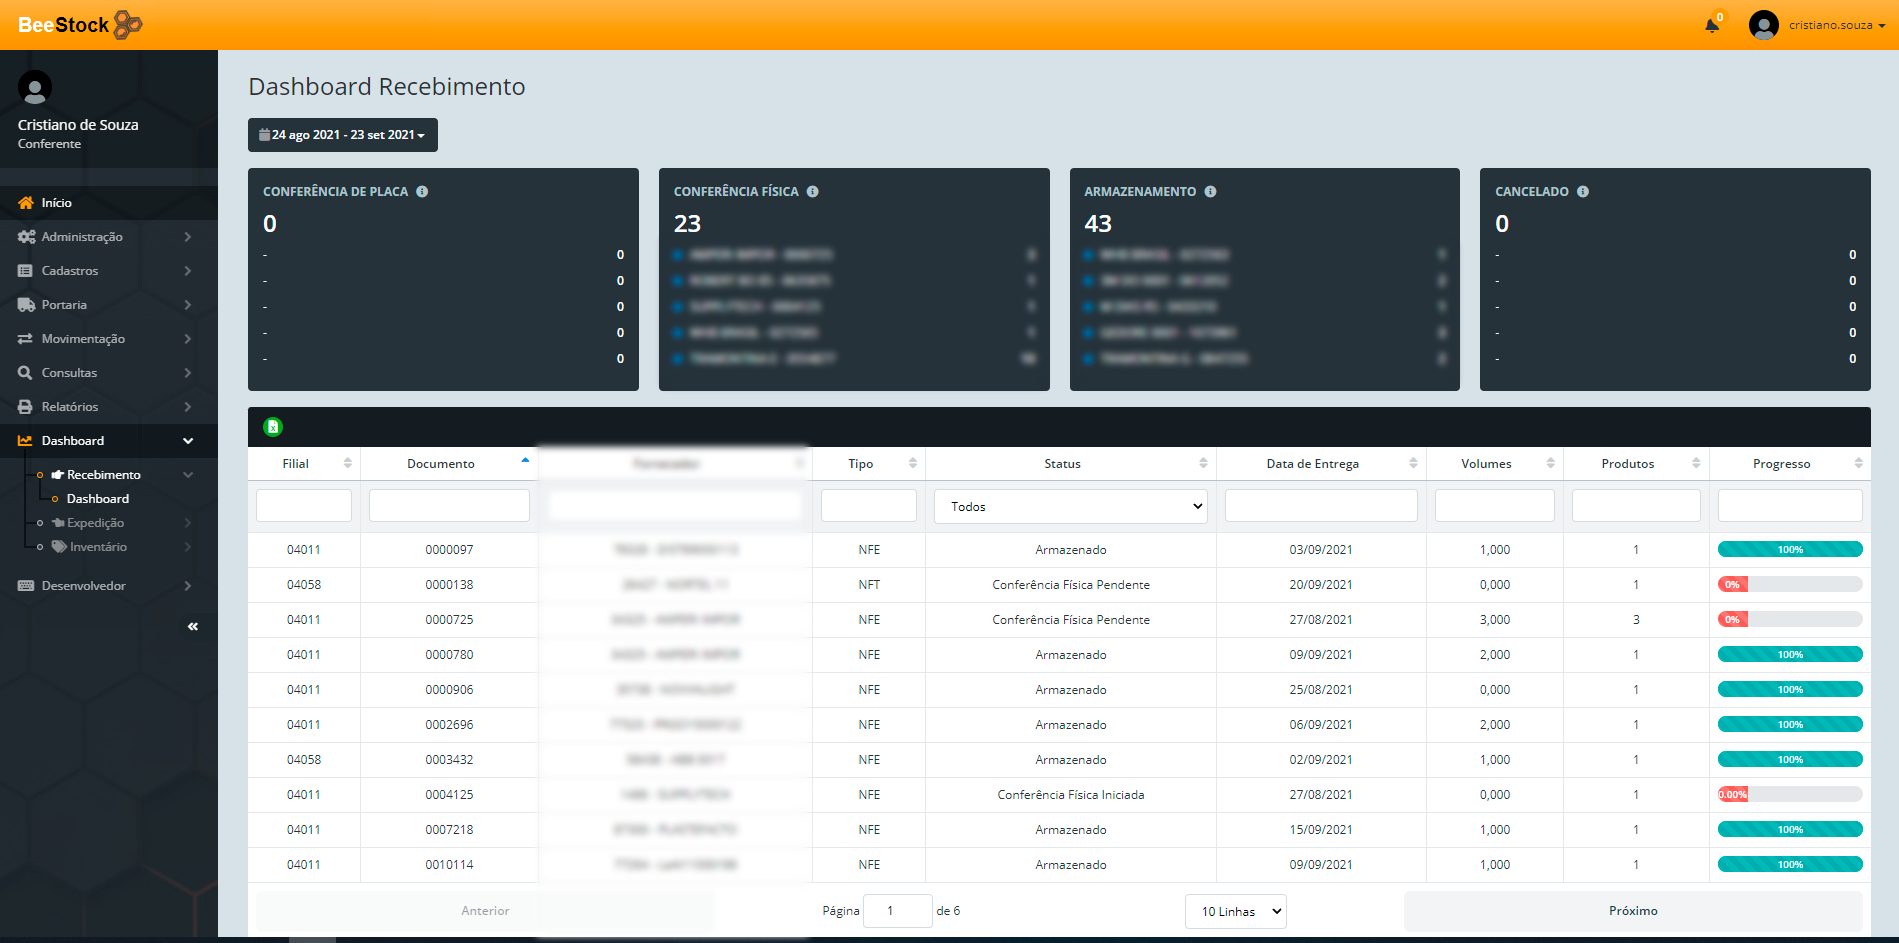Collapse the Dashboard menu chevron
1899x943 pixels.
[x=188, y=441]
